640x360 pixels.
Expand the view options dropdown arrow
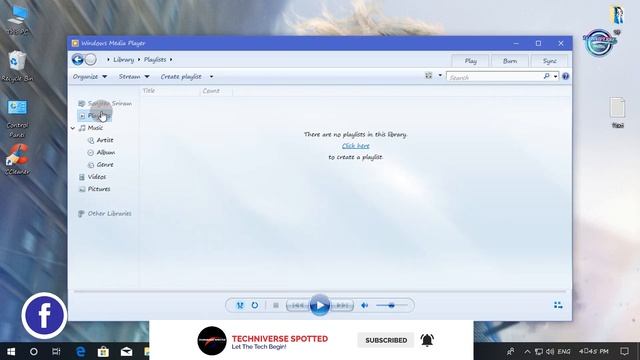(440, 76)
